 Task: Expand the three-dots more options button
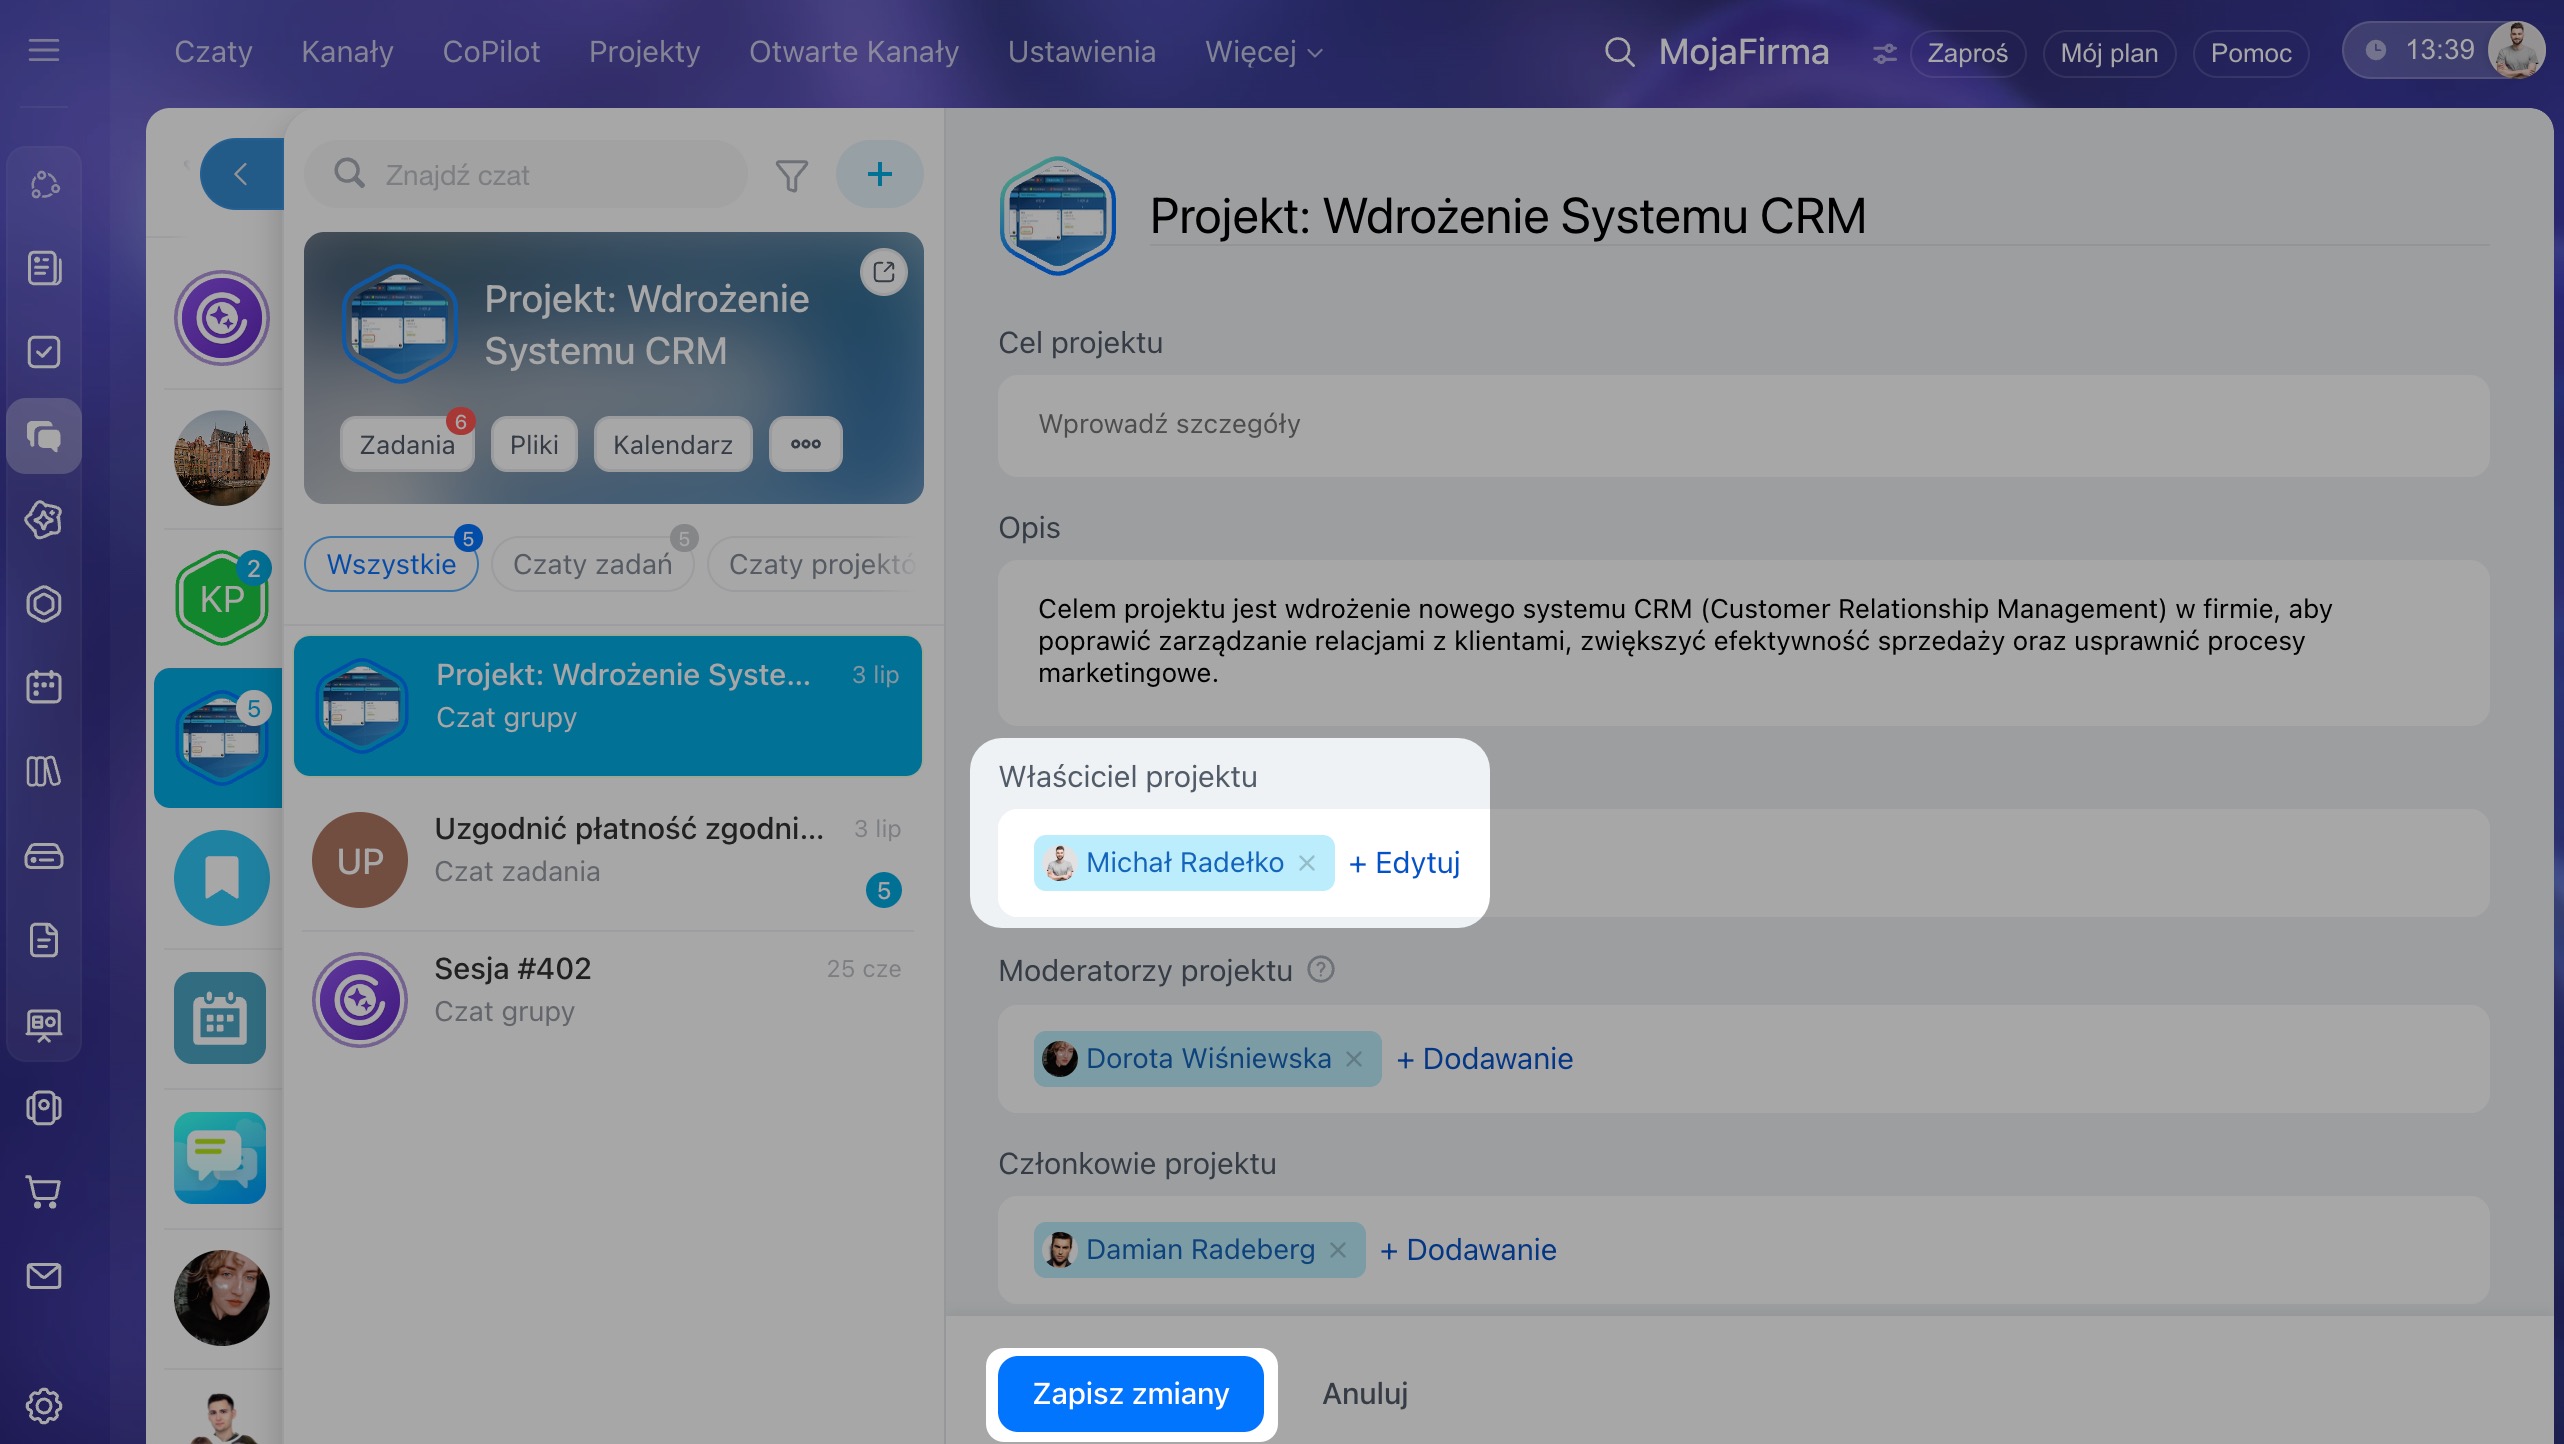[x=806, y=444]
